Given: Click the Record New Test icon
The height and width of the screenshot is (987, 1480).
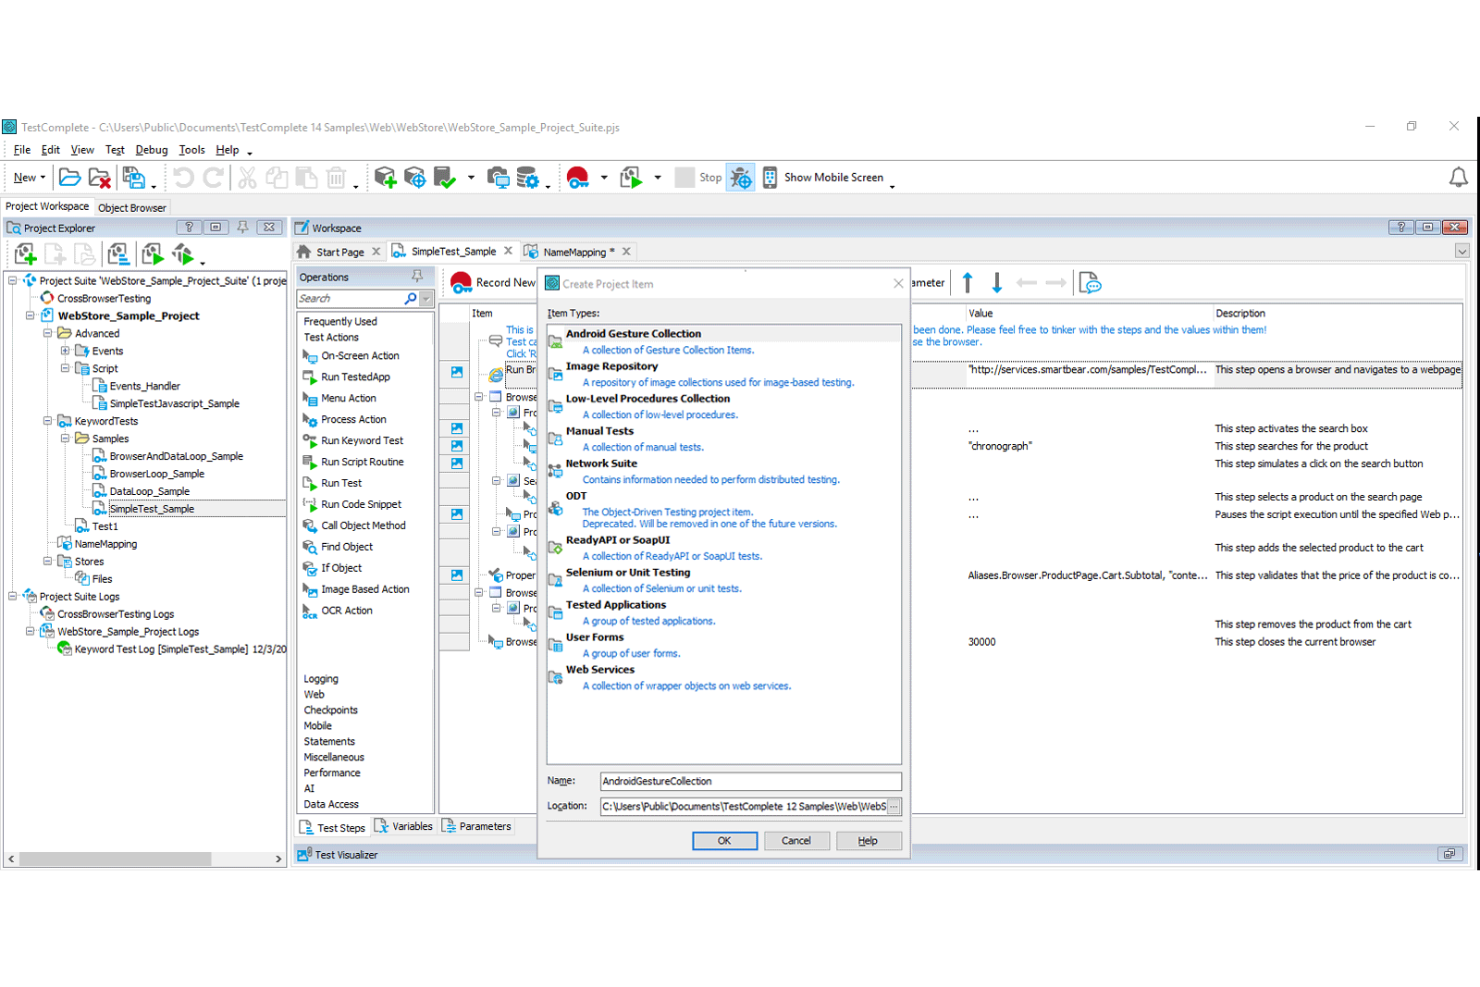Looking at the screenshot, I should coord(461,282).
